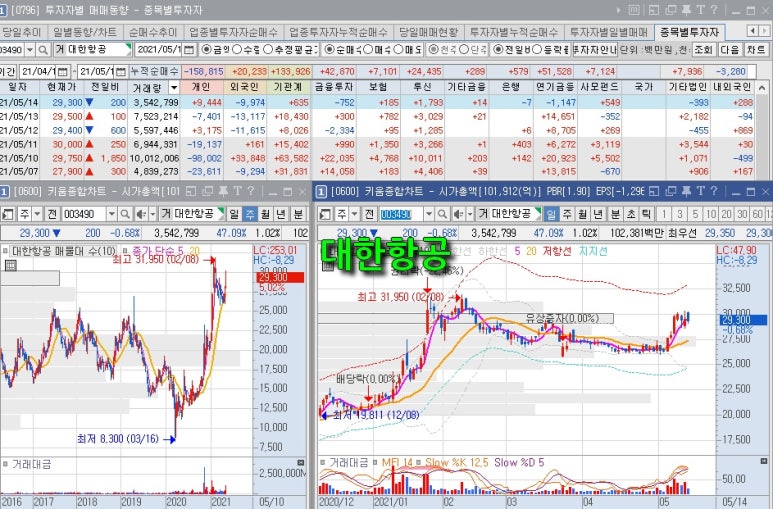Select 매수 radio option

[367, 50]
